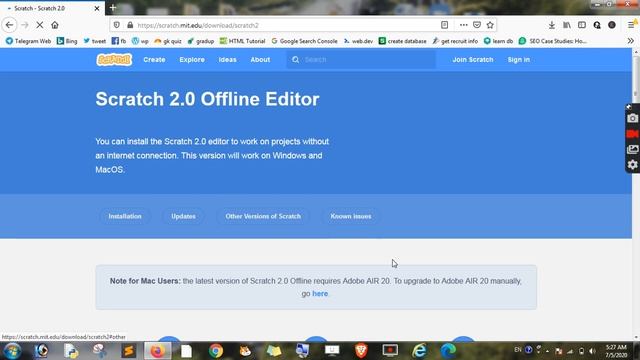Open Sublime Text from the taskbar
640x360 pixels.
coord(128,351)
